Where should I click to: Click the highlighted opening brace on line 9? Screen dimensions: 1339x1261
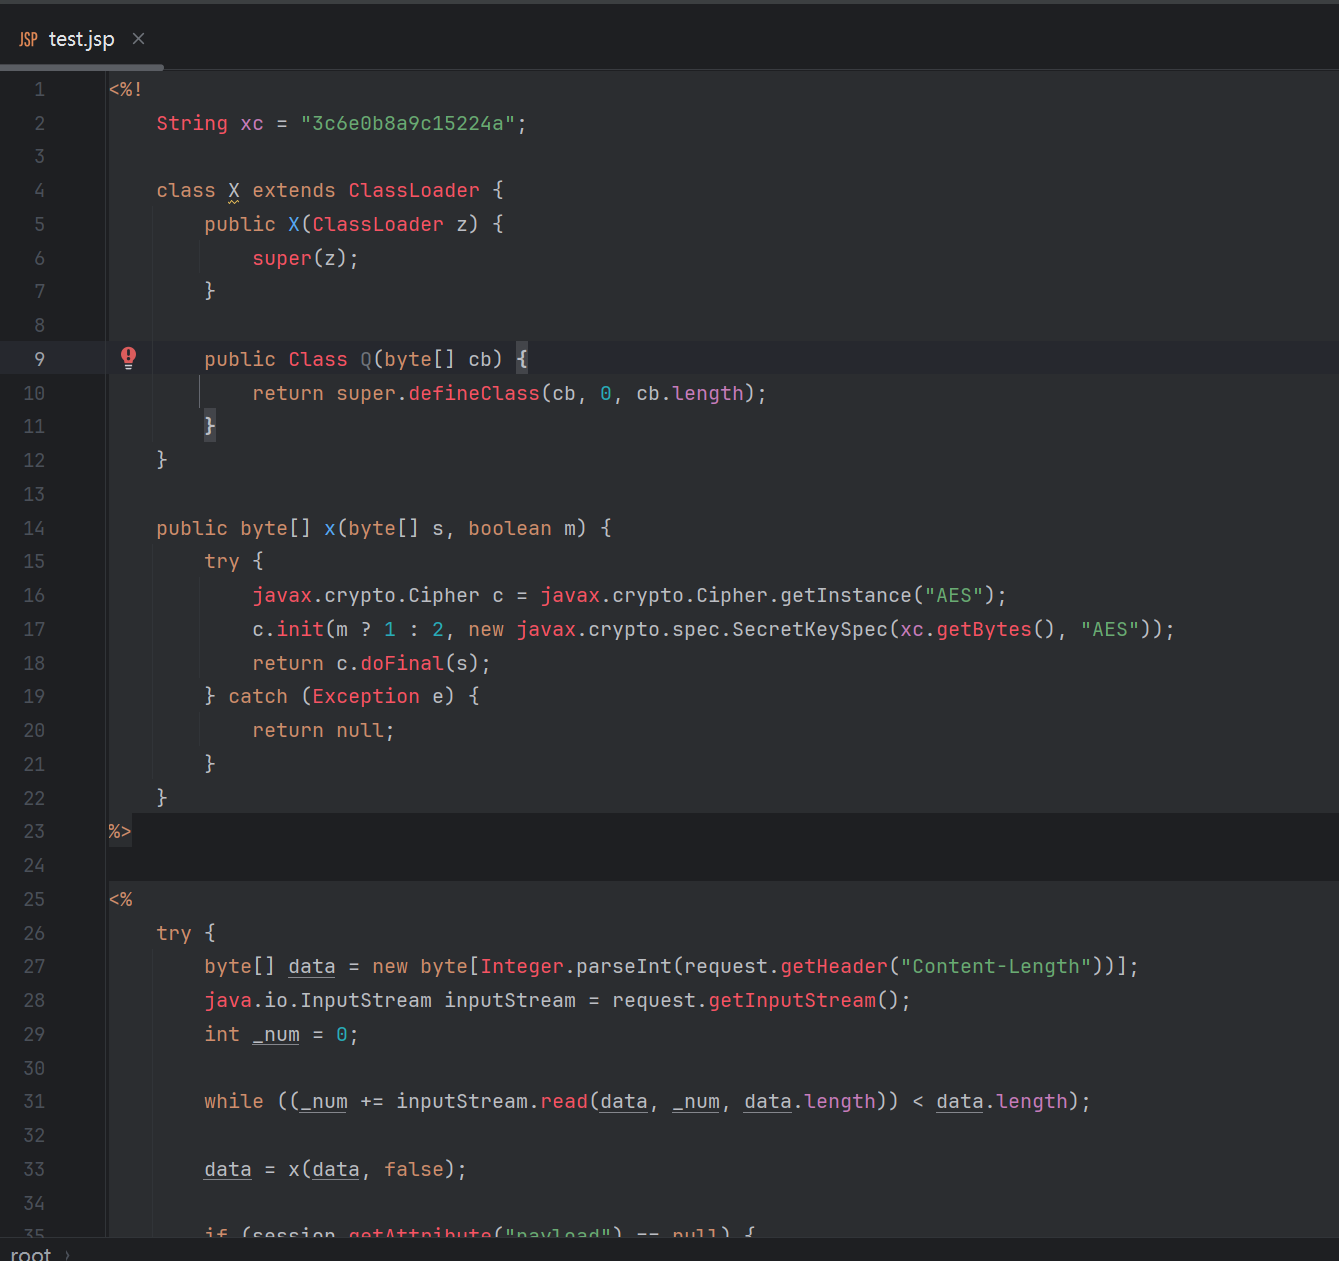coord(522,358)
